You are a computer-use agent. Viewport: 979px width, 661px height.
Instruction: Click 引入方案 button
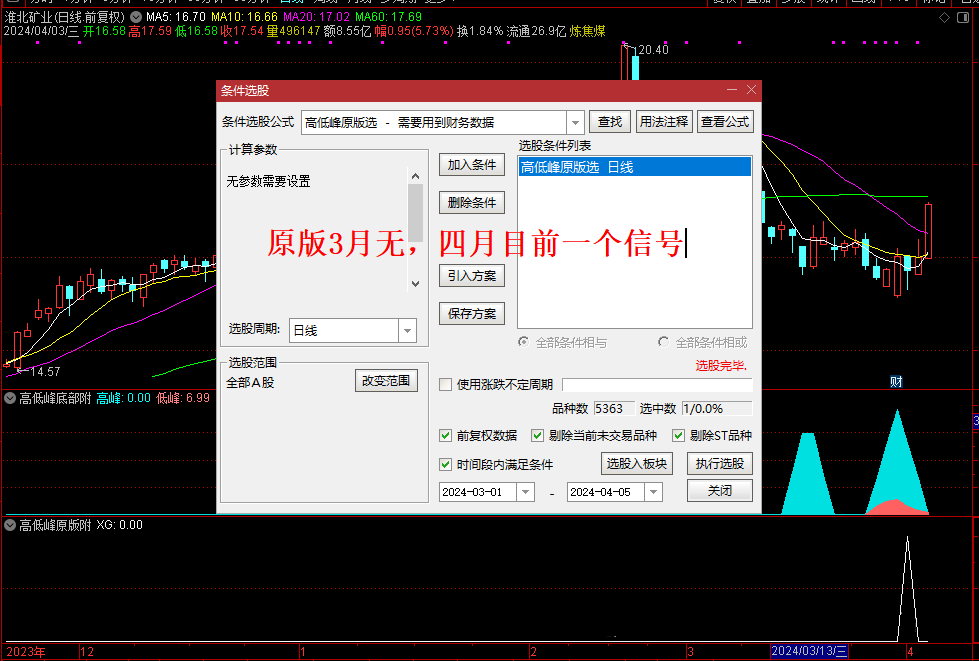471,276
